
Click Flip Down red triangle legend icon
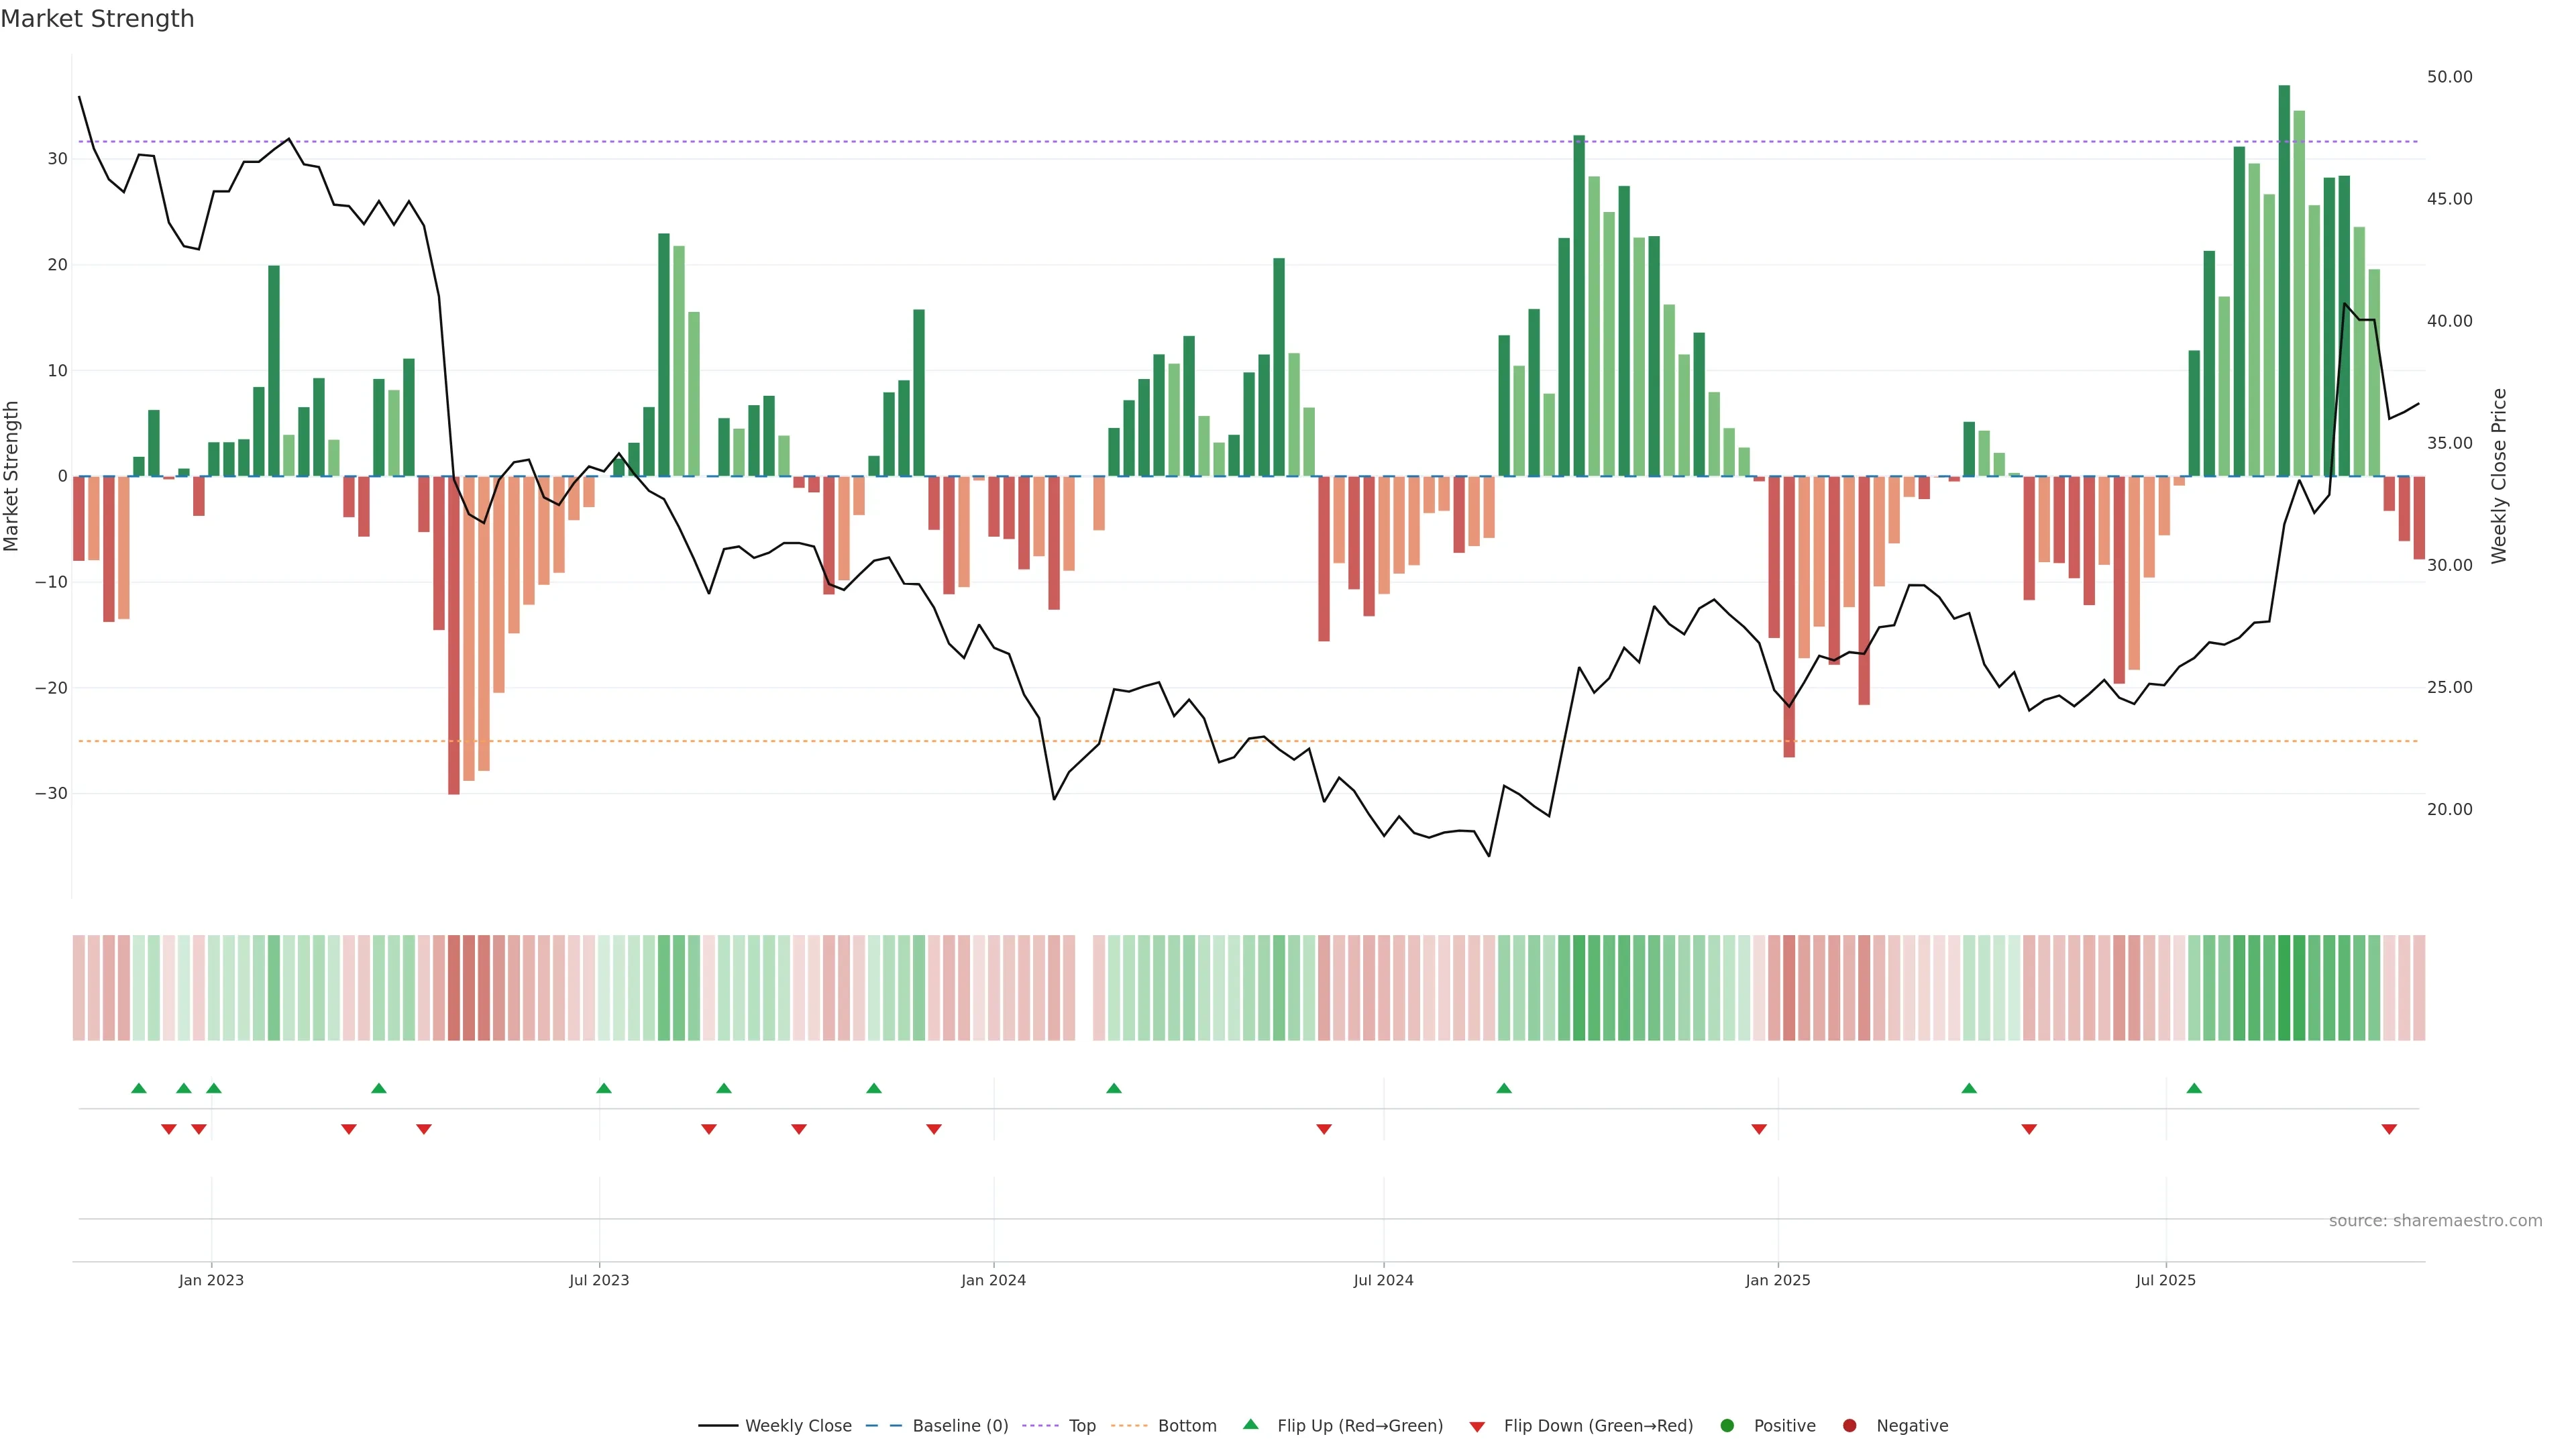(1477, 1426)
